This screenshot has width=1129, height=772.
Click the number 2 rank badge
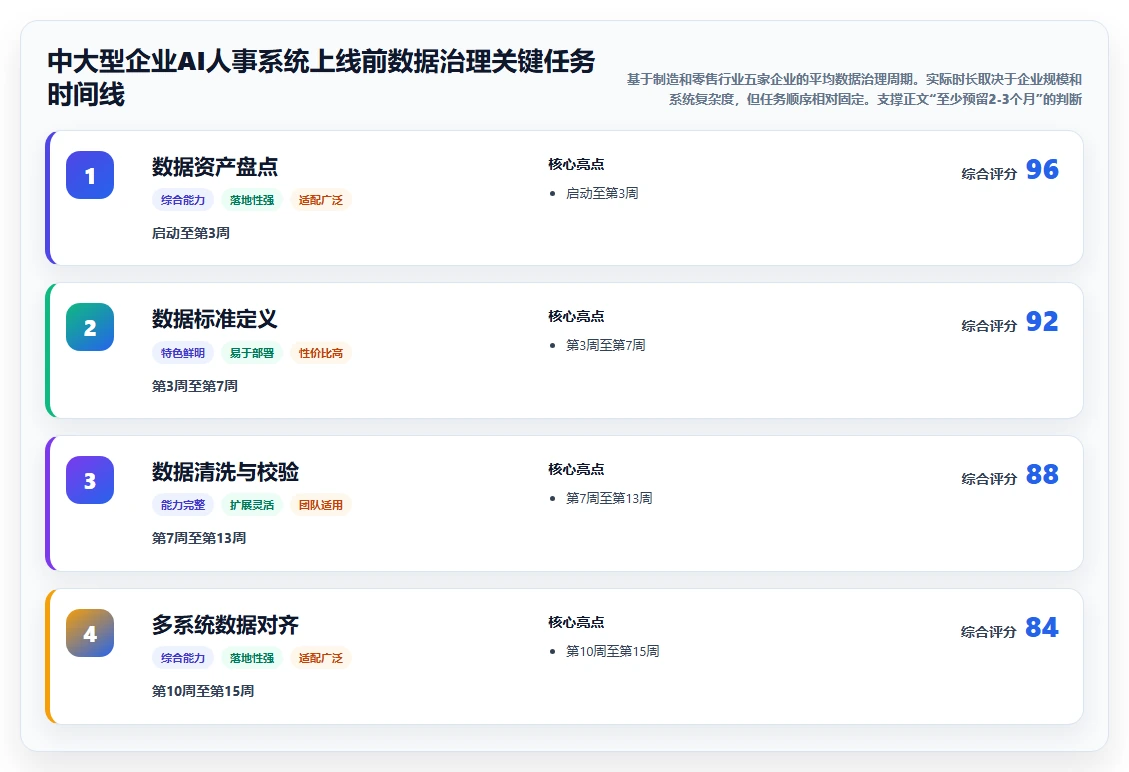[x=90, y=327]
